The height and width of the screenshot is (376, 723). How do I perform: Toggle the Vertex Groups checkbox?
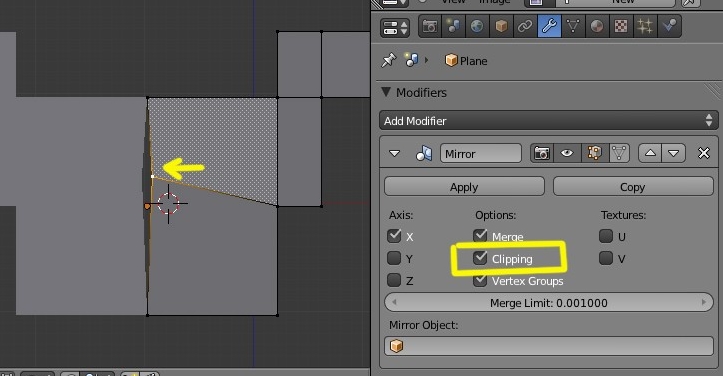(x=480, y=280)
